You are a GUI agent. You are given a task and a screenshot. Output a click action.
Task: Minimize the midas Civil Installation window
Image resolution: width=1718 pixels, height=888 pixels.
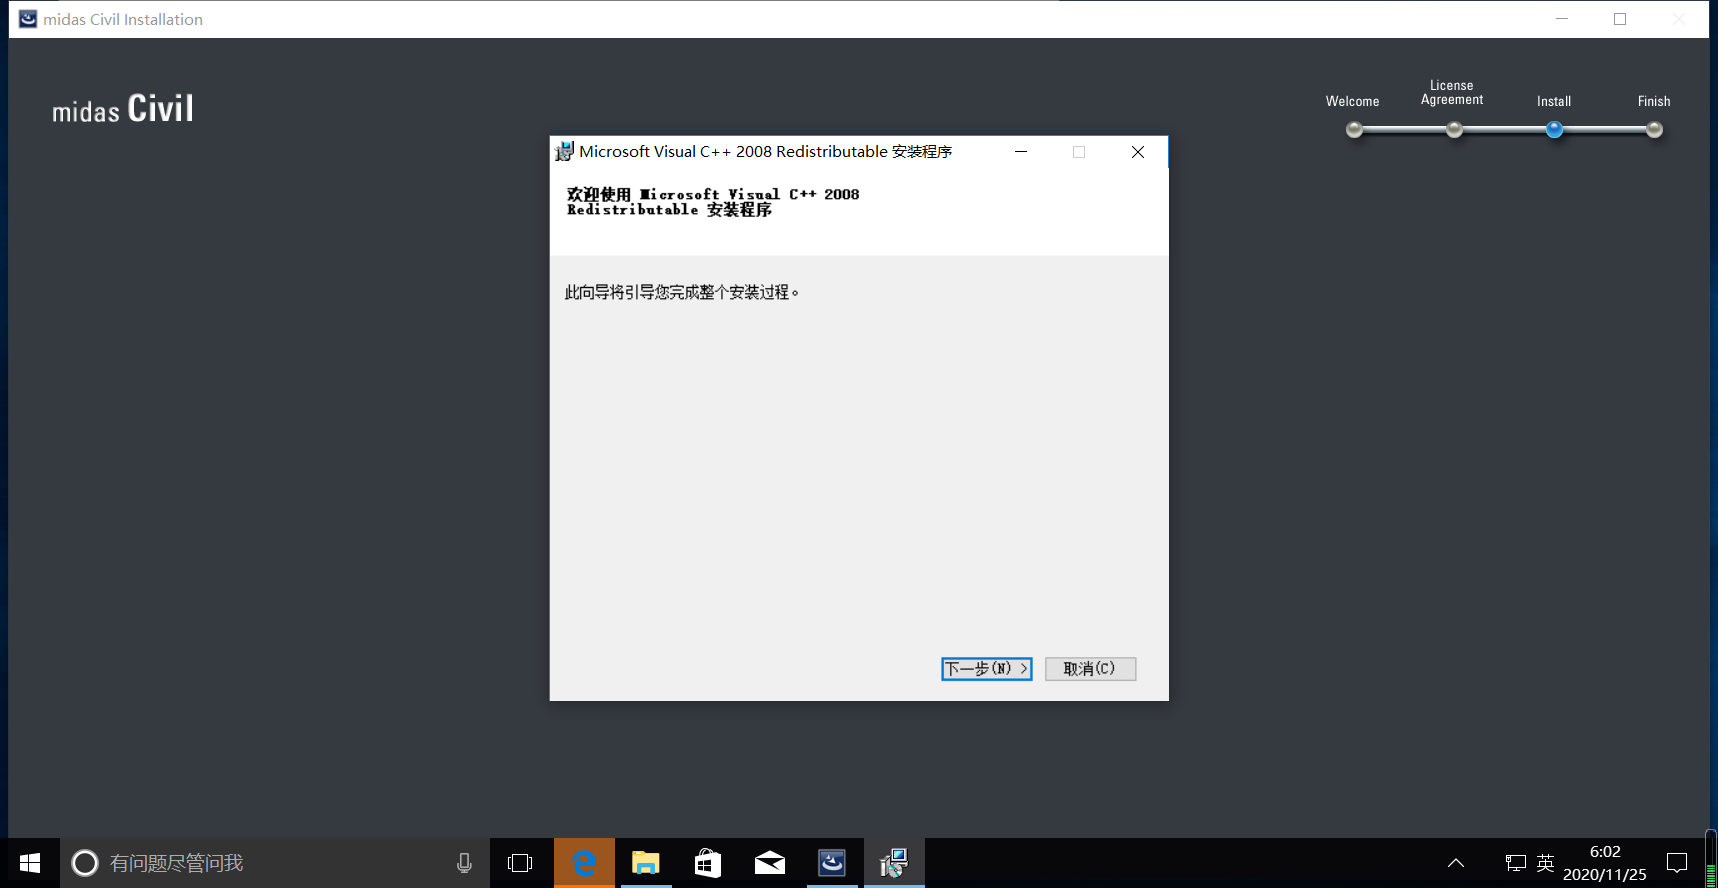(x=1562, y=19)
